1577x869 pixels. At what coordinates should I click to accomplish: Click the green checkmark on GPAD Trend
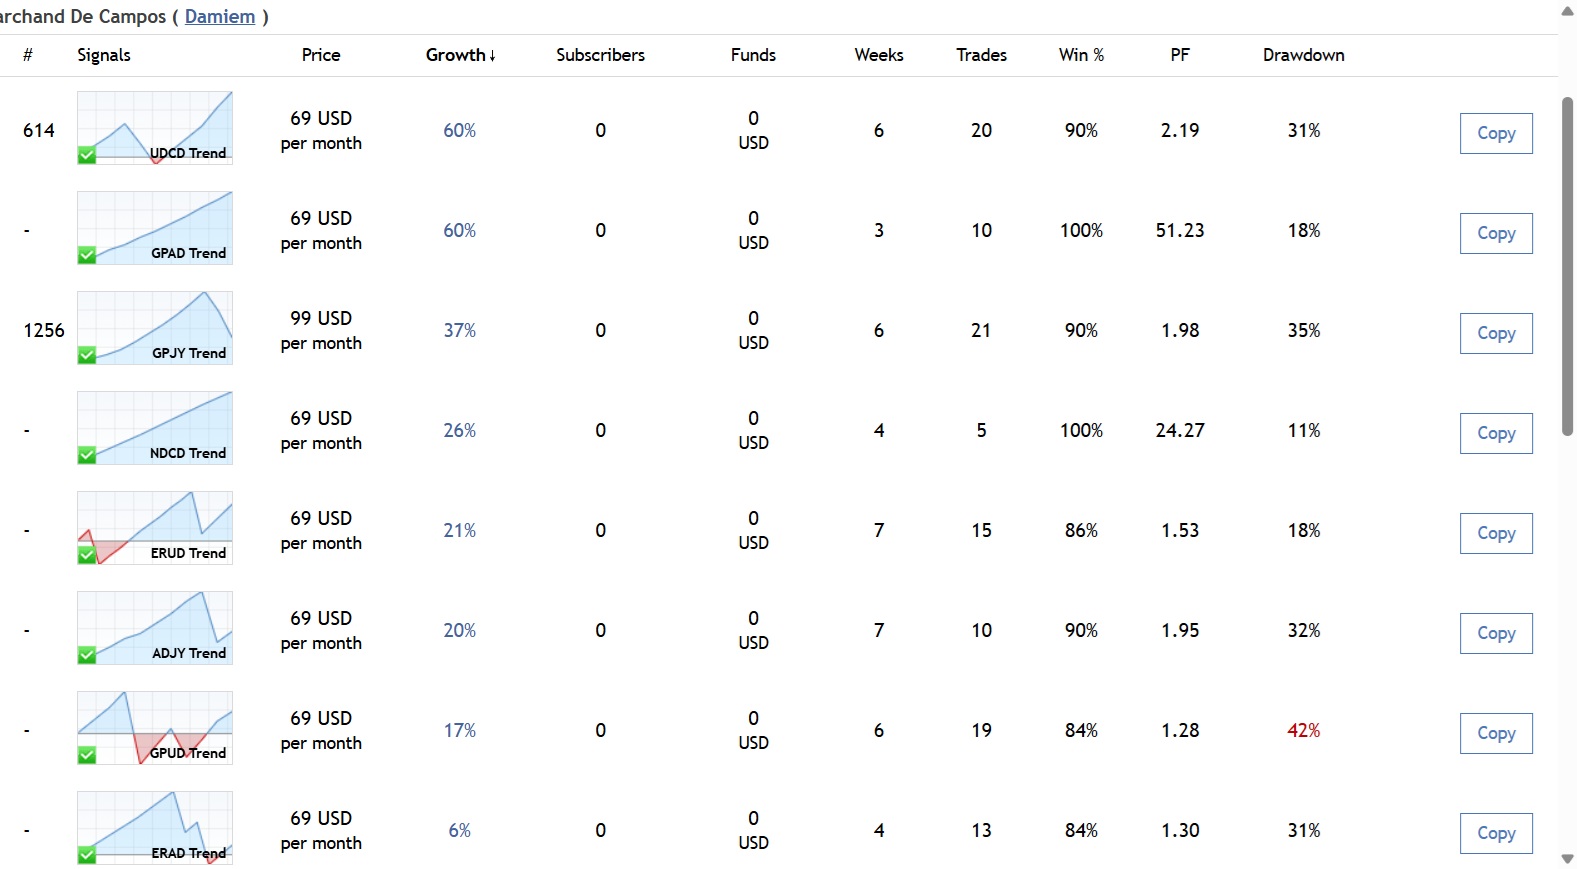tap(87, 255)
